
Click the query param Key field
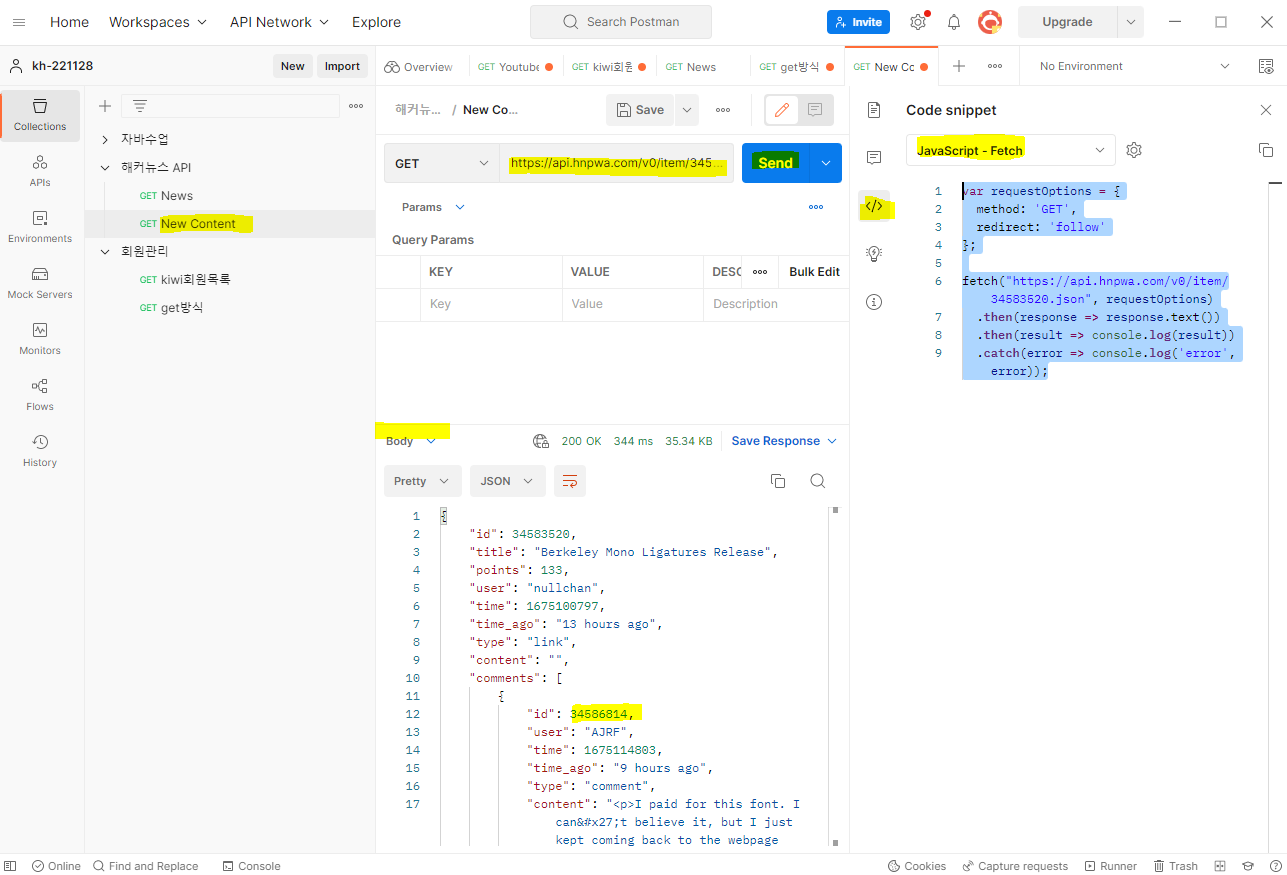click(491, 304)
